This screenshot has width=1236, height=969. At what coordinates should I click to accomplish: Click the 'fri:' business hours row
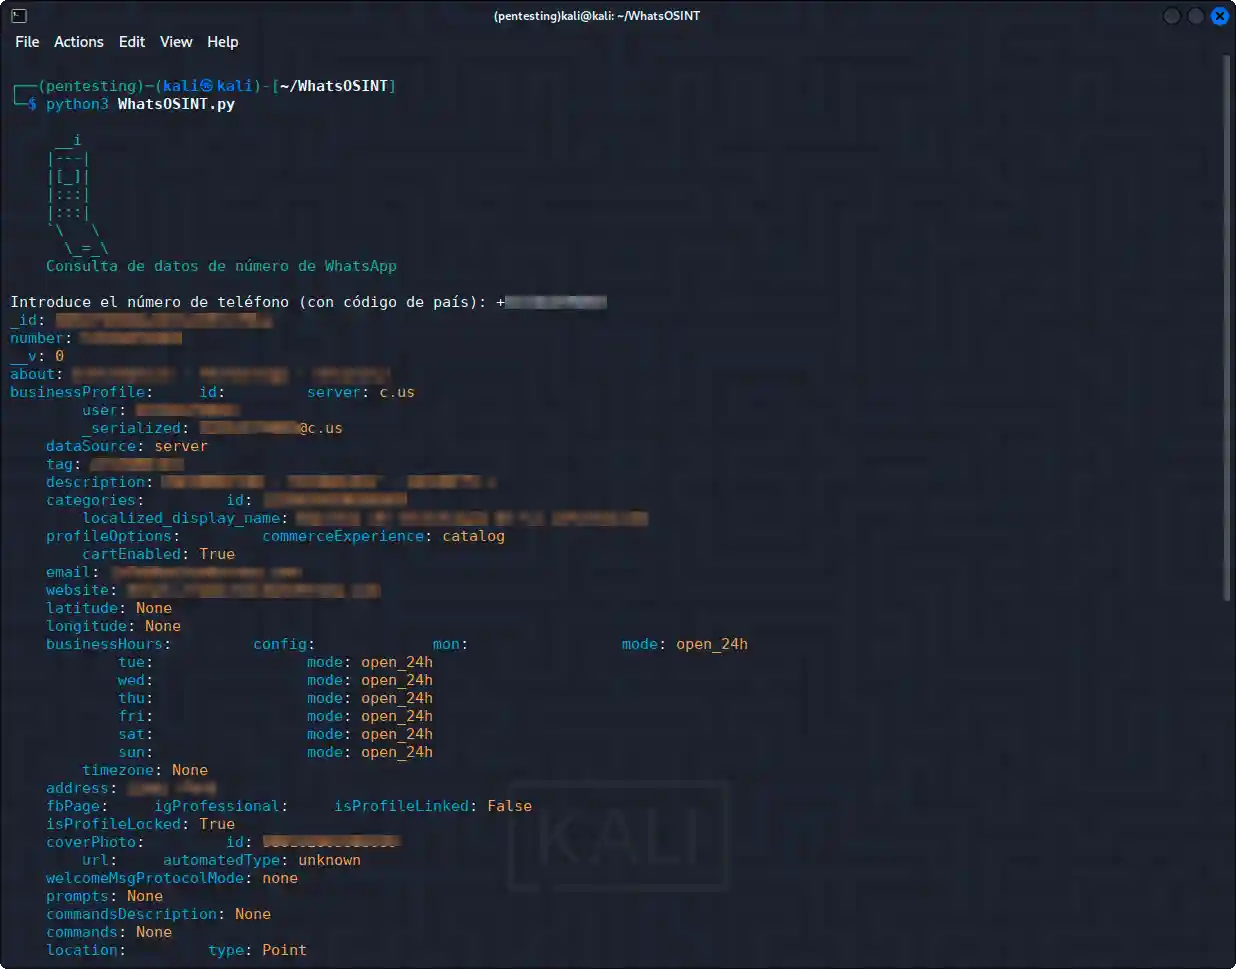pos(275,716)
